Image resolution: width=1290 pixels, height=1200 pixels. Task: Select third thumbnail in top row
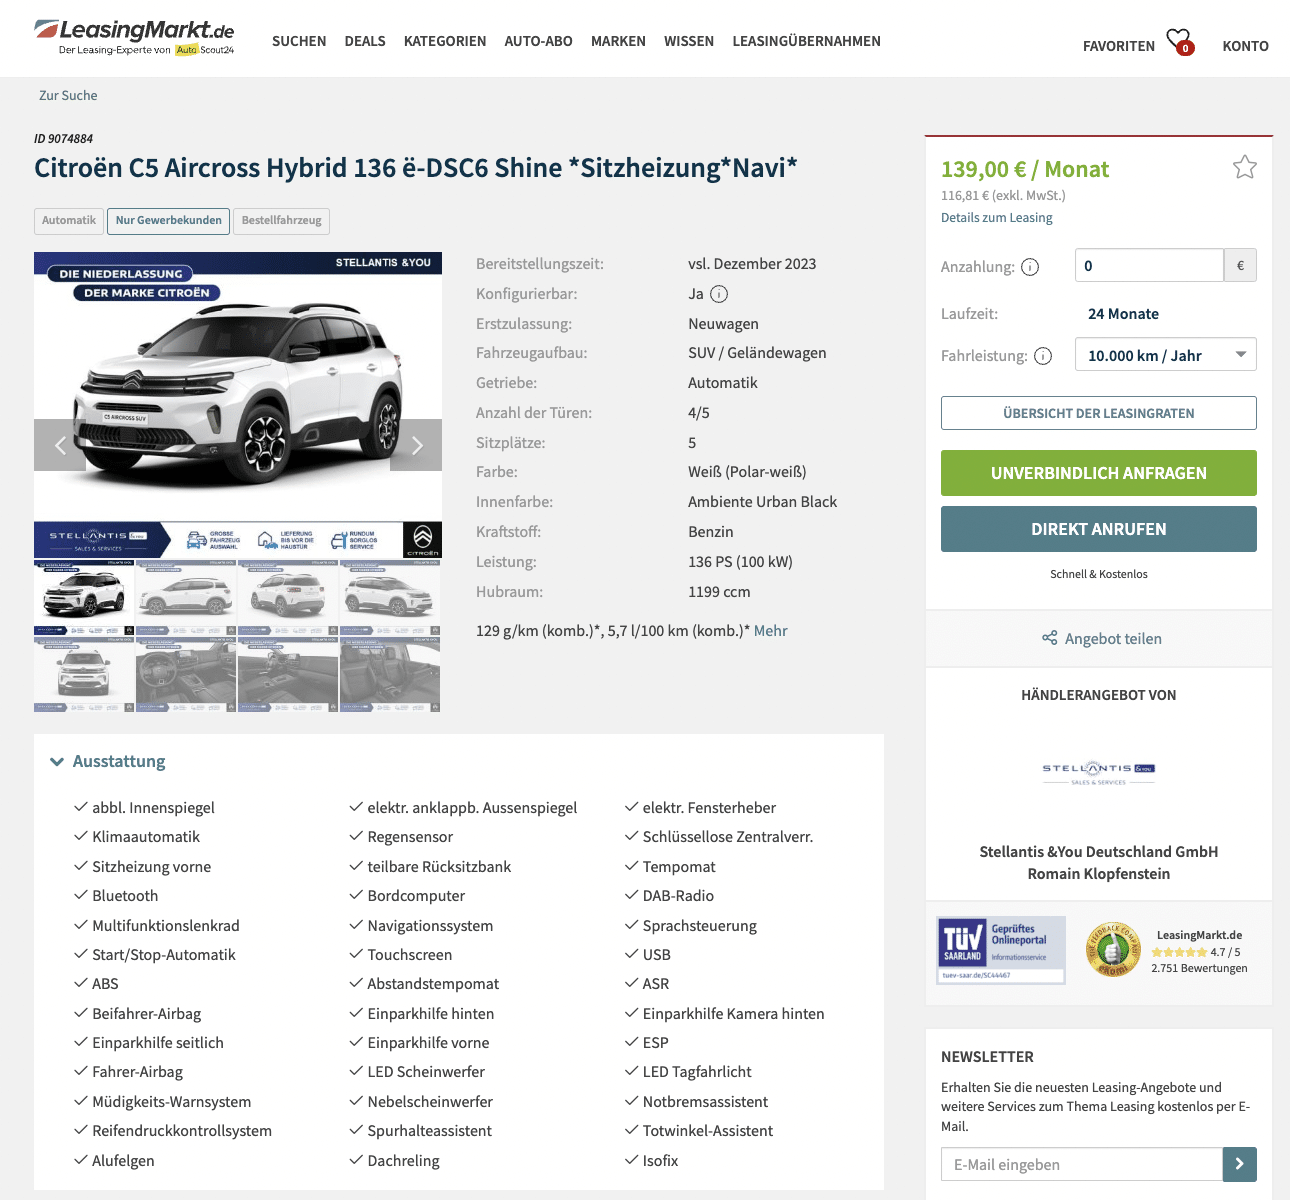(x=288, y=598)
